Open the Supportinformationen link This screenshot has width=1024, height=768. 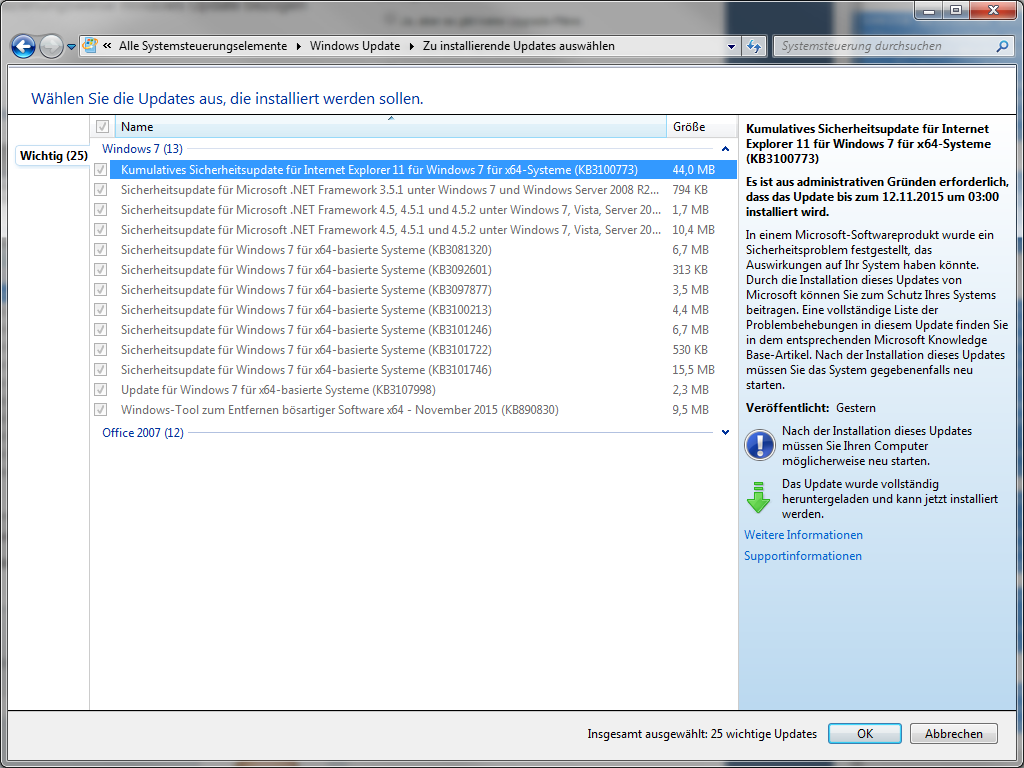click(x=803, y=556)
